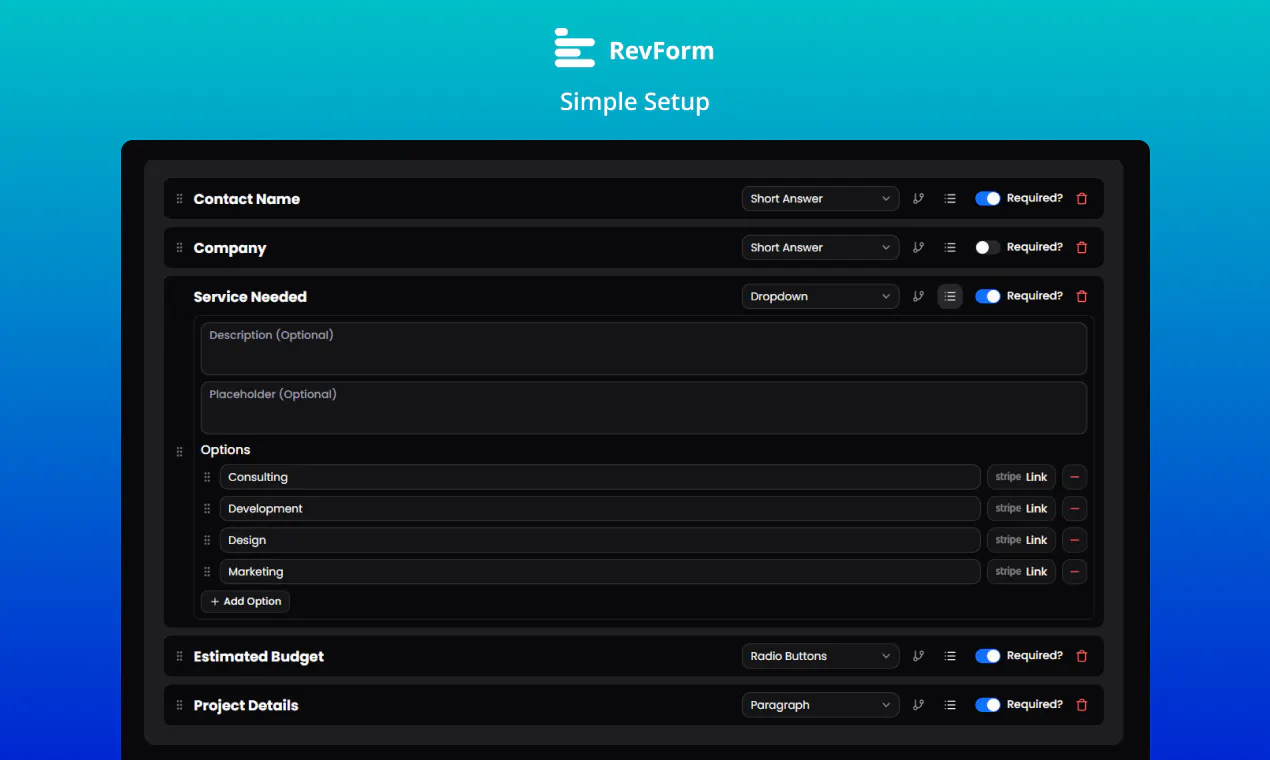The image size is (1270, 760).
Task: Click drag handle icon for Company field
Action: pos(180,248)
